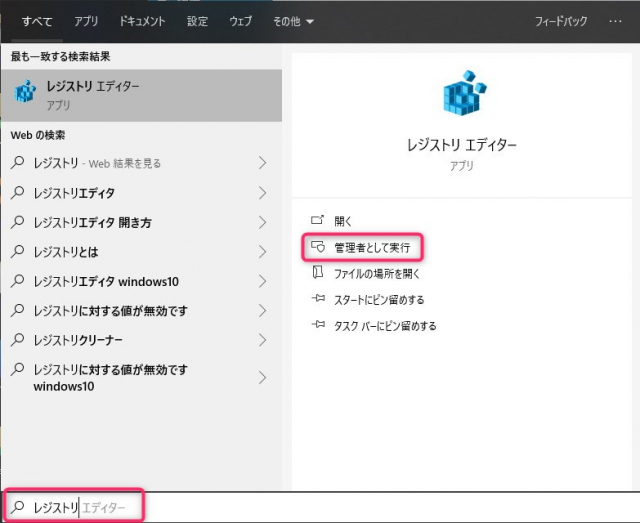Click magnifier icon in the search box

18,507
